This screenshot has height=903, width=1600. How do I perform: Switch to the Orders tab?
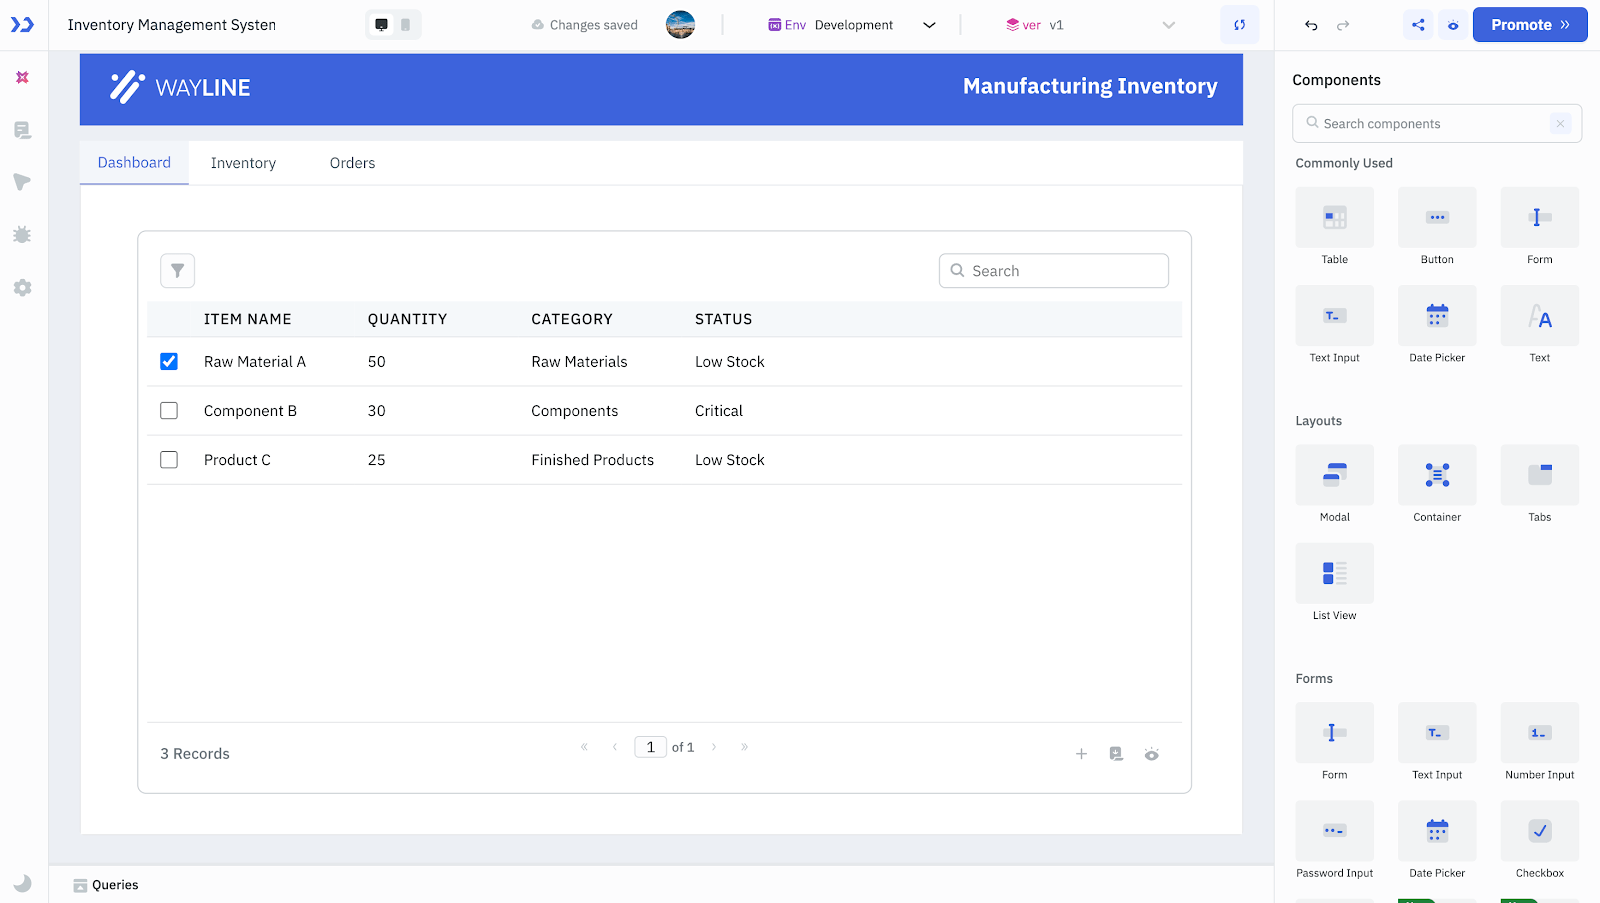[x=351, y=162]
